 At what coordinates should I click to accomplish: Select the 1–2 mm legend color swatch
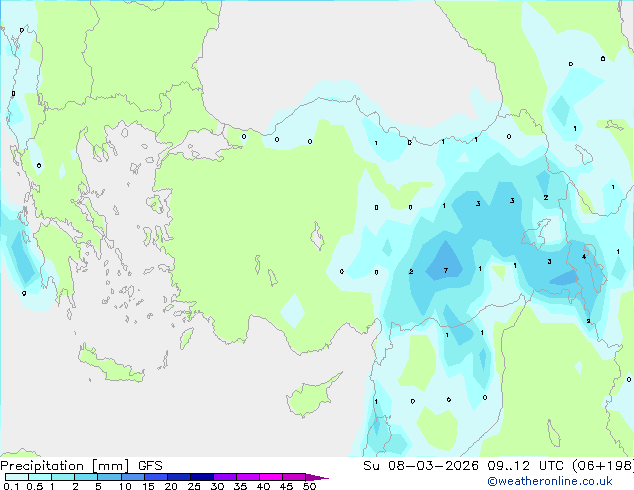point(63,477)
